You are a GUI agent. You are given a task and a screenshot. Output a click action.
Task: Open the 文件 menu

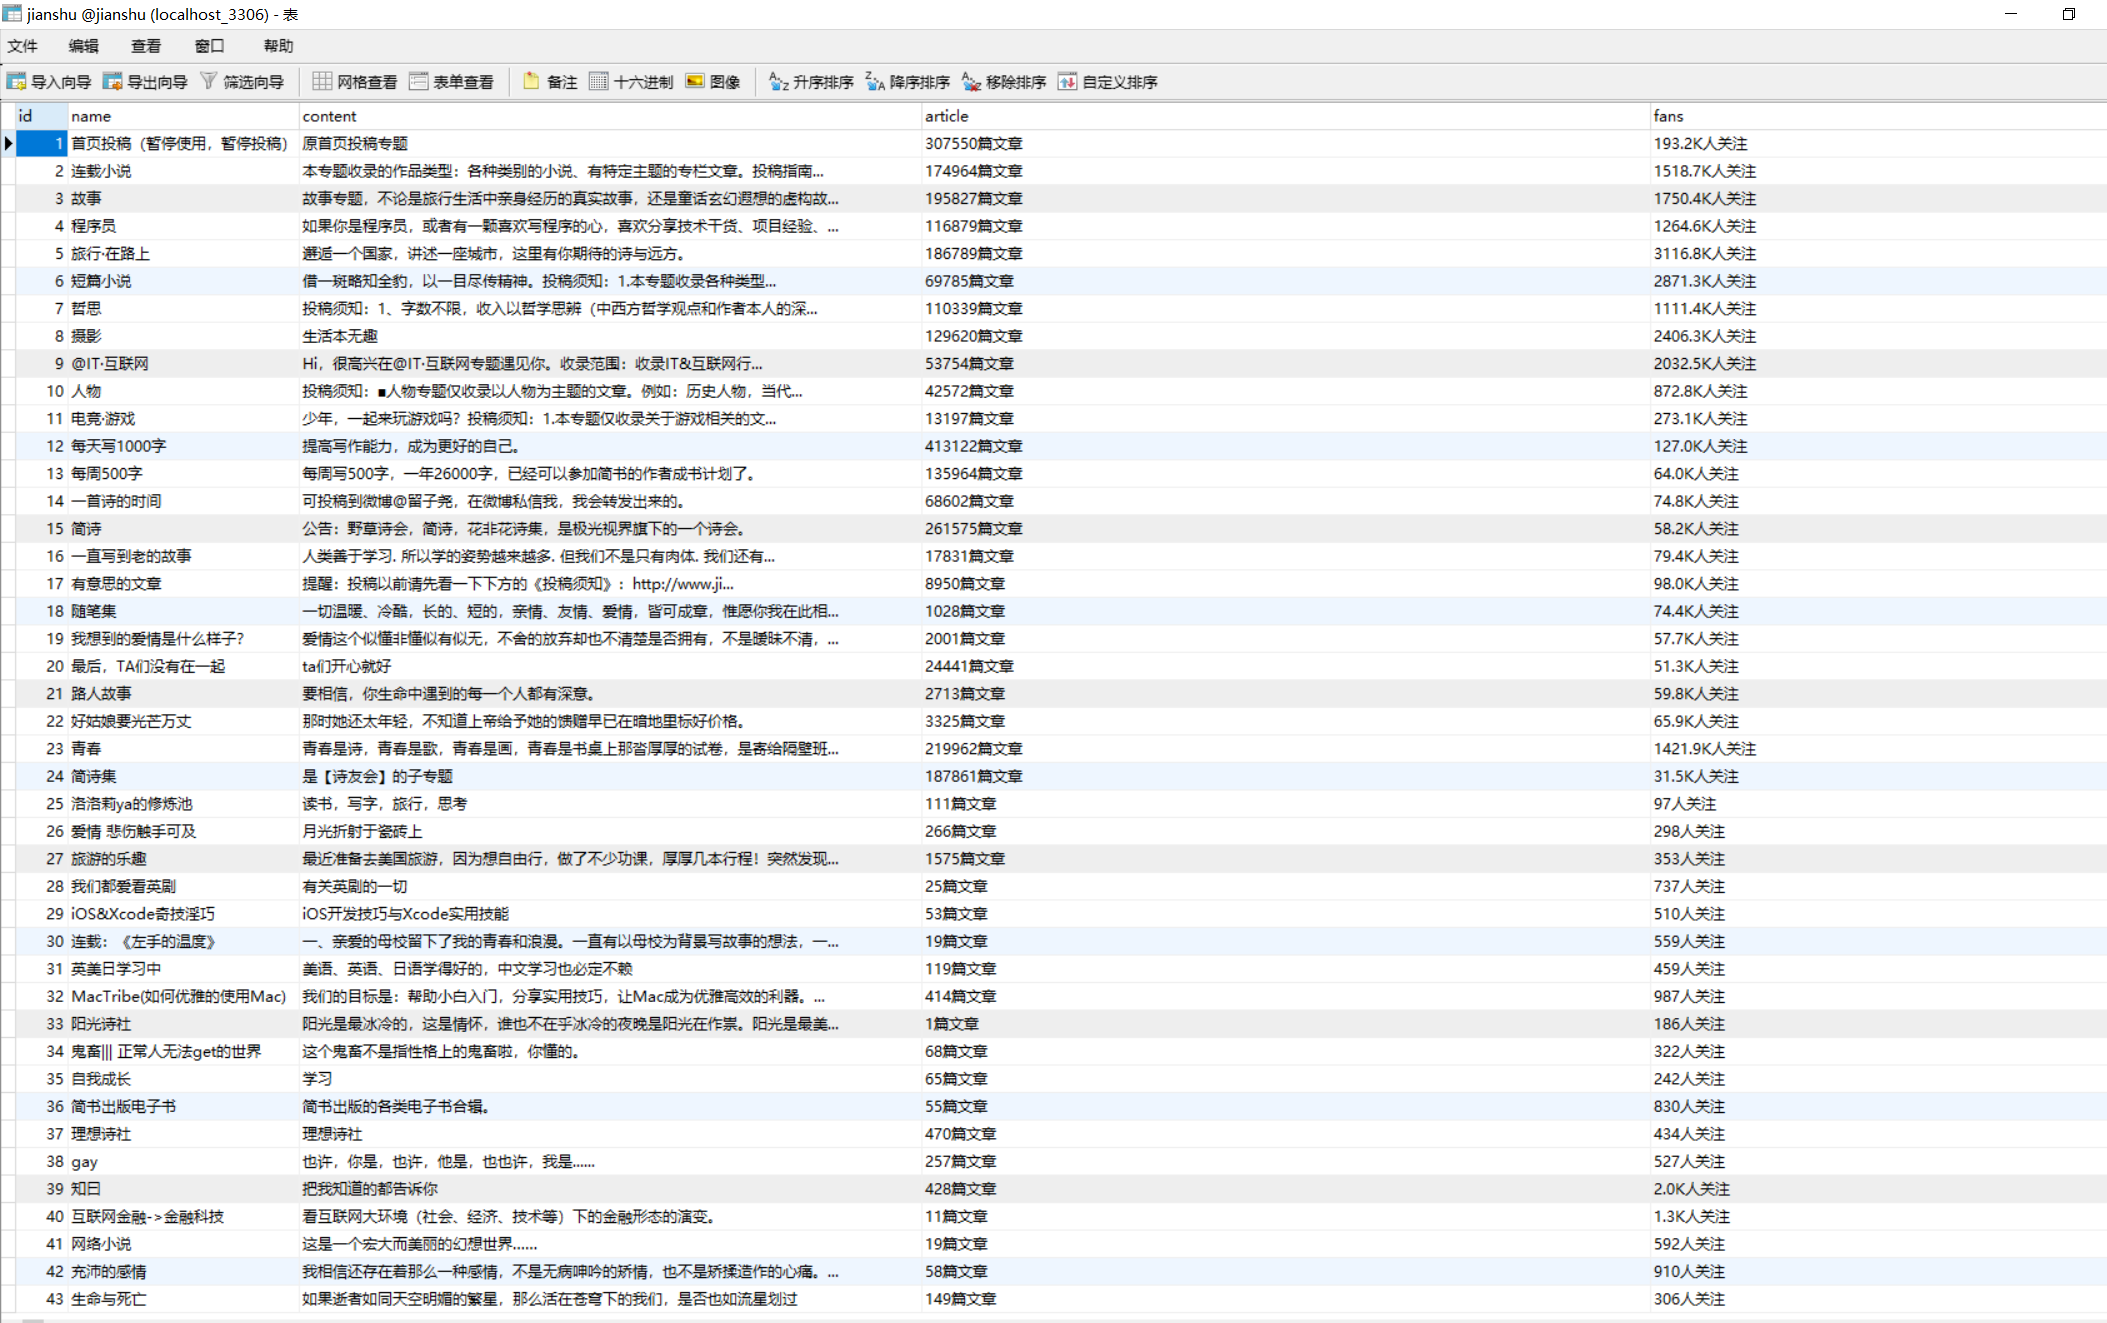[23, 46]
